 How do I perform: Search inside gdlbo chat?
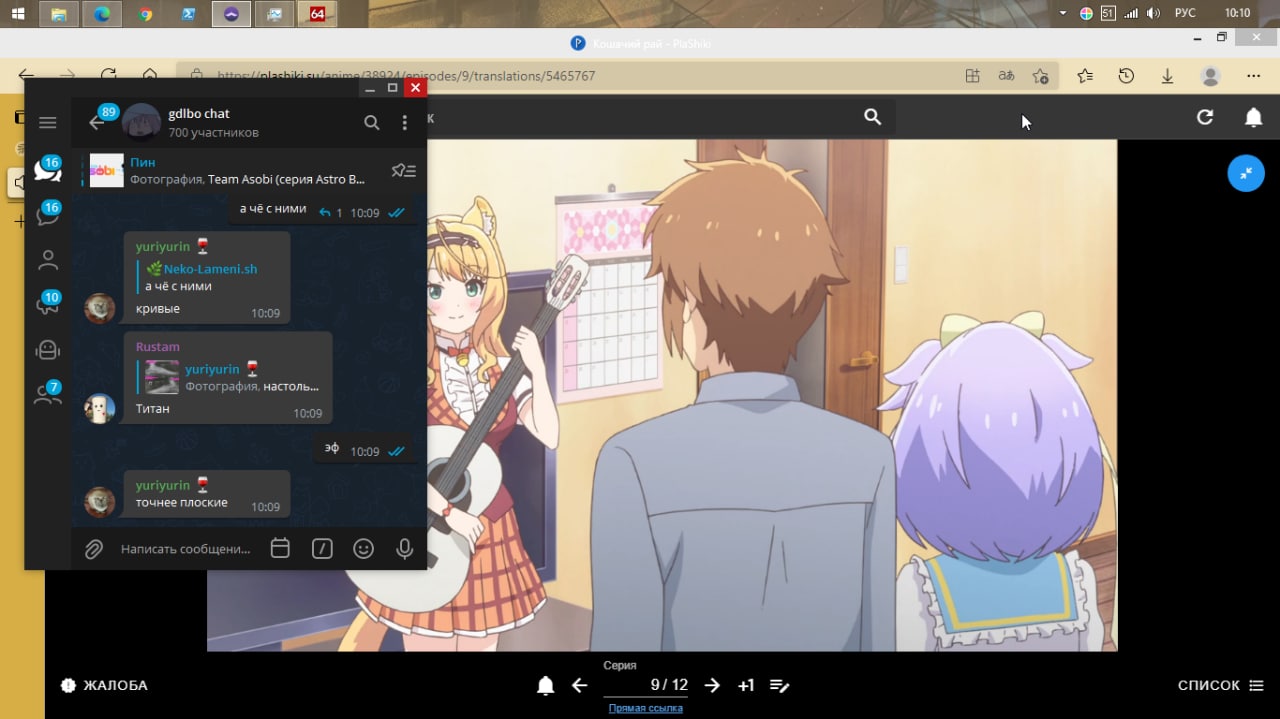pyautogui.click(x=371, y=122)
